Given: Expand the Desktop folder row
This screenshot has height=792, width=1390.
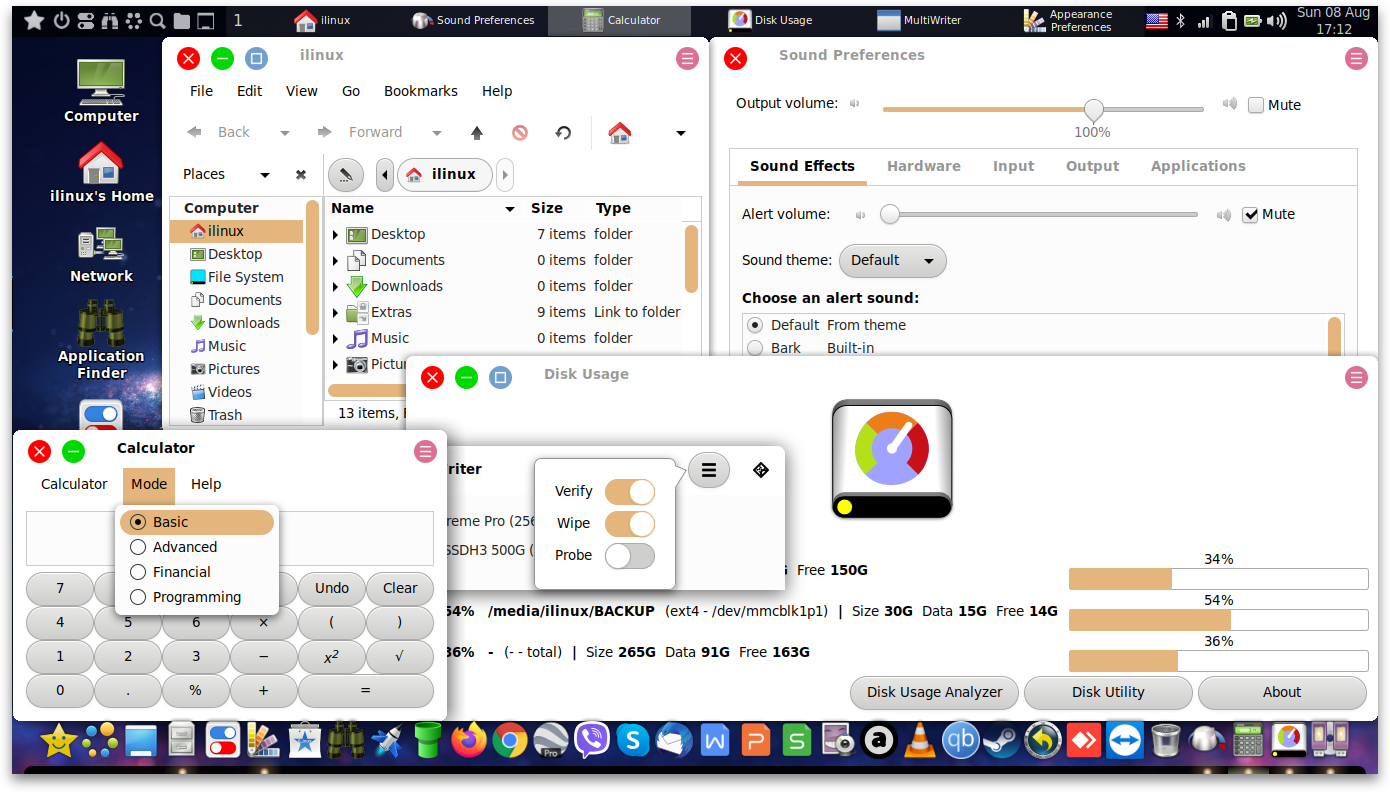Looking at the screenshot, I should coord(336,234).
